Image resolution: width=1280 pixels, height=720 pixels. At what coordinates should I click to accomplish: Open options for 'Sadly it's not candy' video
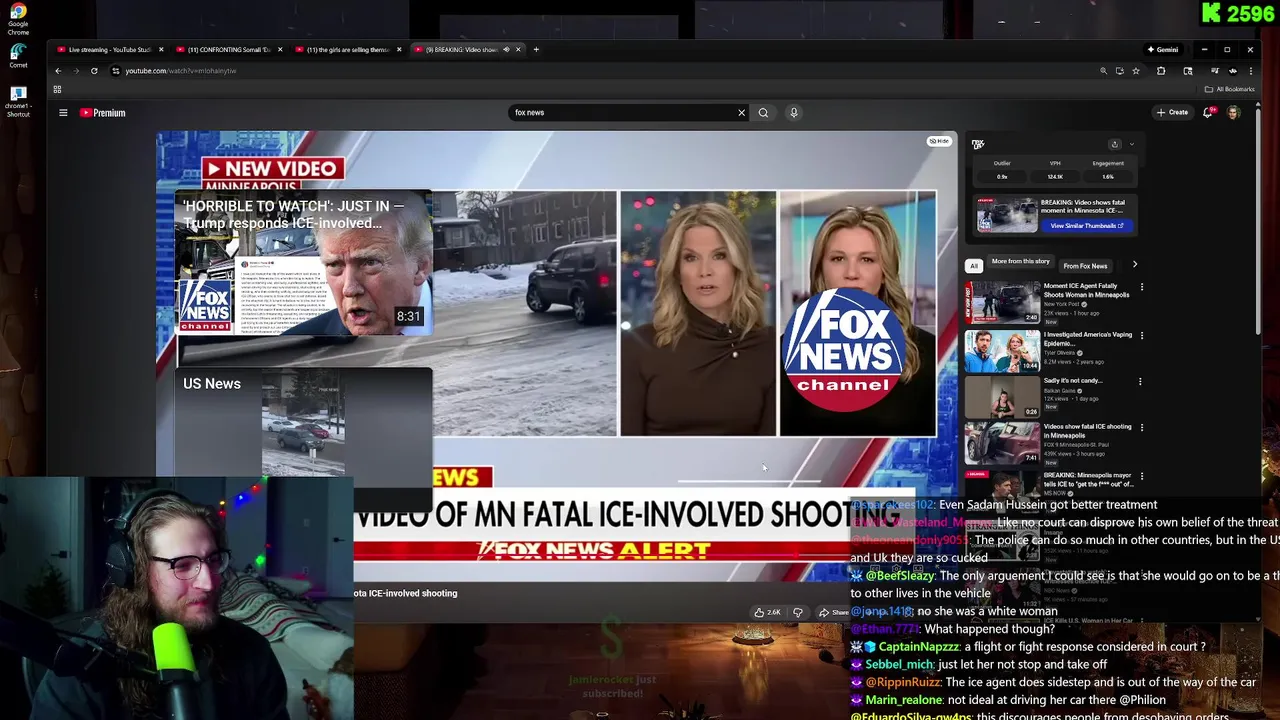coord(1142,381)
